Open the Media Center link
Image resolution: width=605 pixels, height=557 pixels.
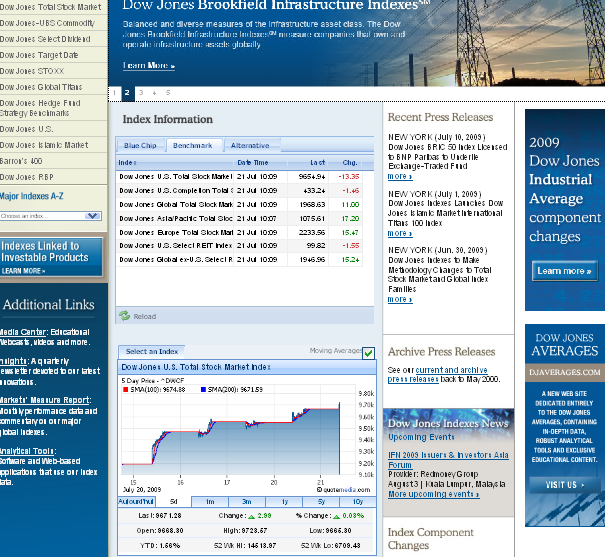23,332
